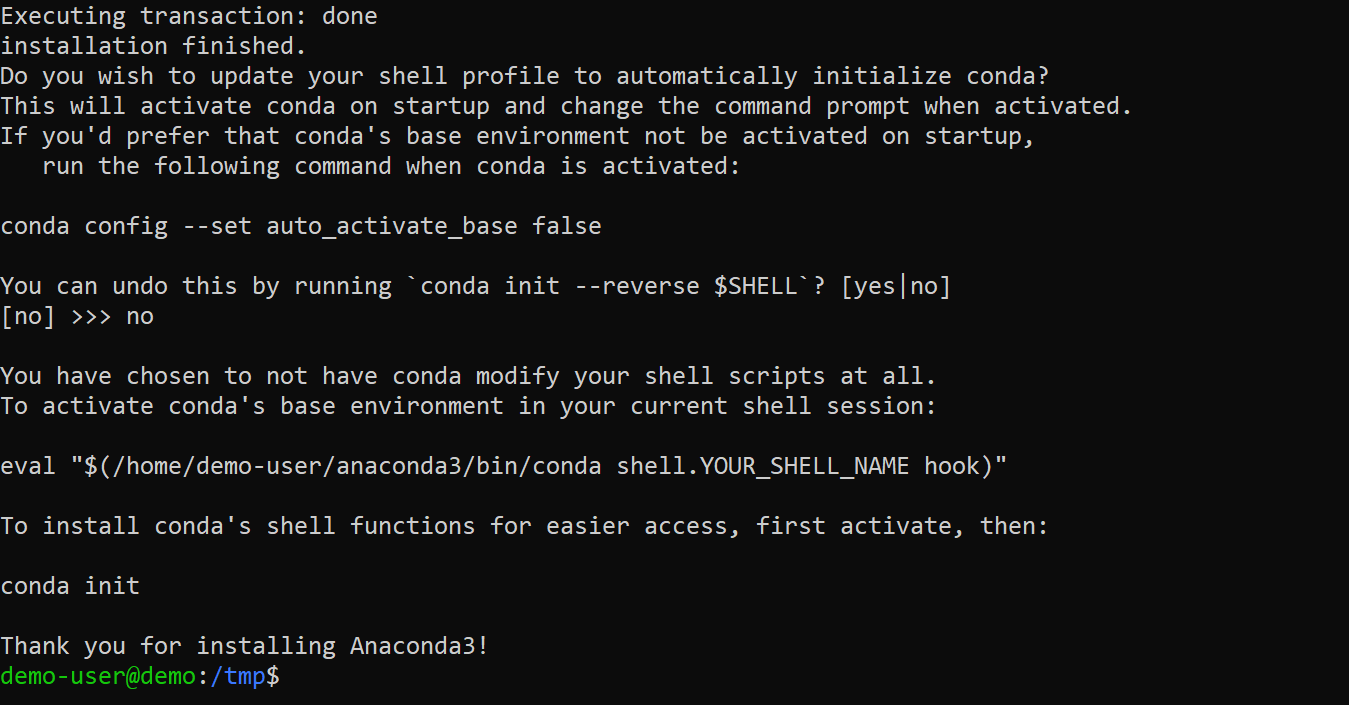The width and height of the screenshot is (1350, 705).
Task: Click the "Executing transaction: done" line
Action: pyautogui.click(x=189, y=16)
